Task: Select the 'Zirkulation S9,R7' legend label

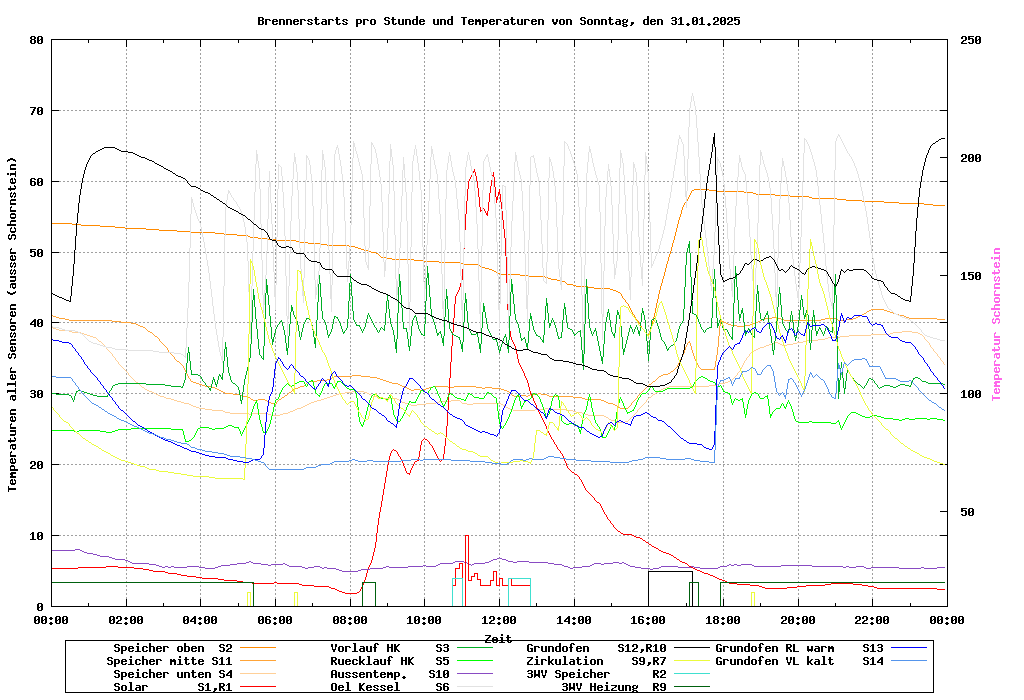Action: click(x=596, y=661)
